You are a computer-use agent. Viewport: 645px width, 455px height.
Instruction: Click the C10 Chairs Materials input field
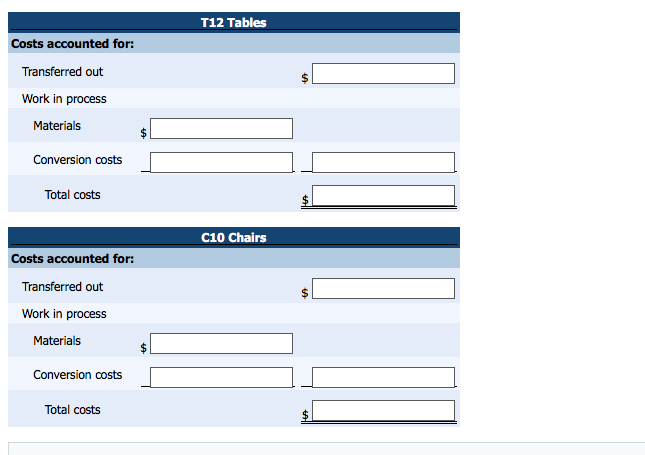coord(222,343)
